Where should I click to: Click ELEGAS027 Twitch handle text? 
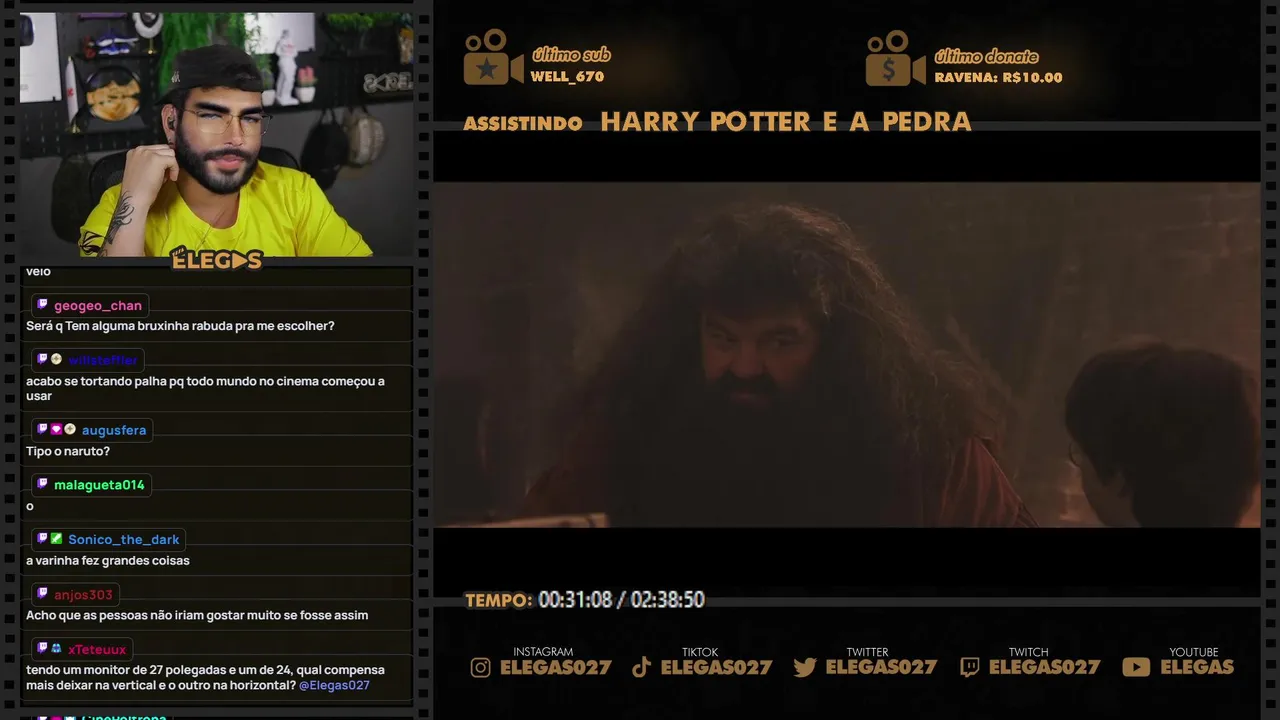coord(1045,667)
